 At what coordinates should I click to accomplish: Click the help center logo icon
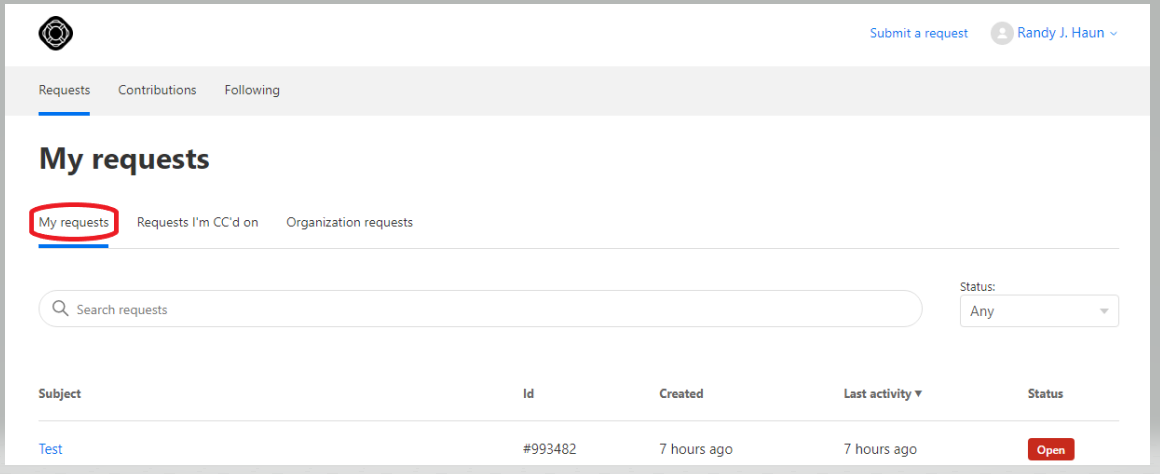(x=55, y=33)
